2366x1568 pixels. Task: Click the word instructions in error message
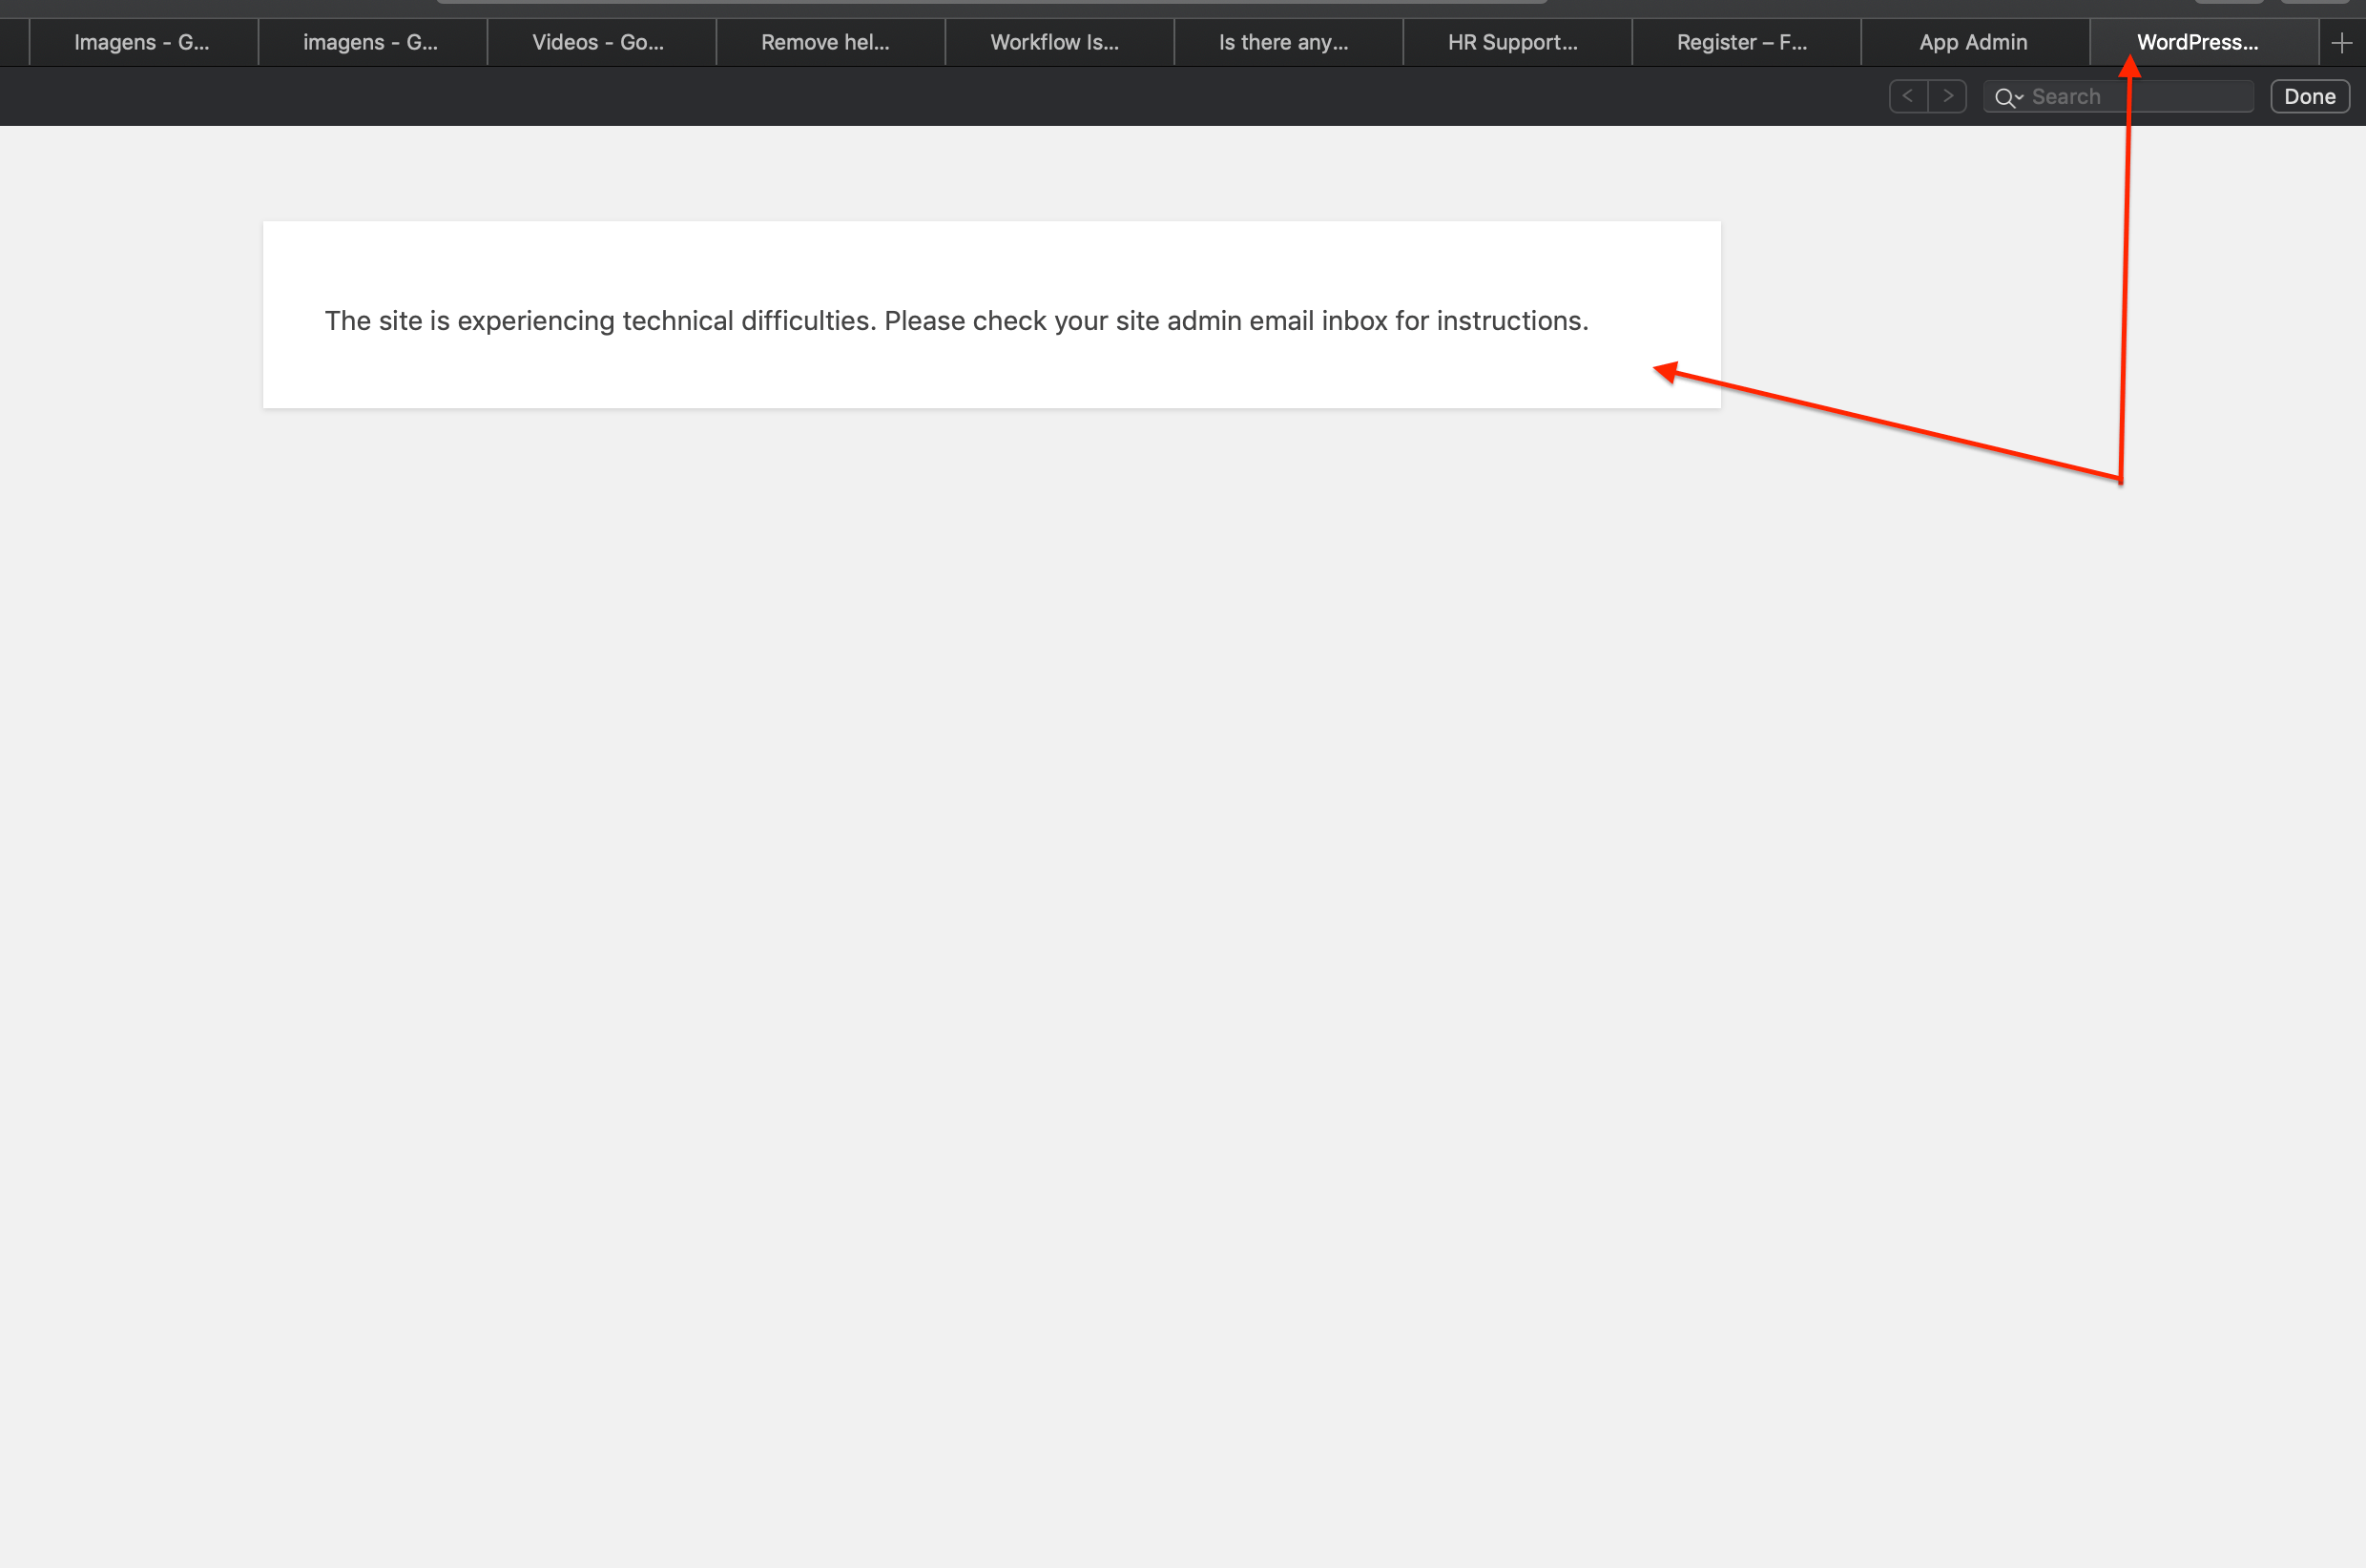(x=1510, y=321)
